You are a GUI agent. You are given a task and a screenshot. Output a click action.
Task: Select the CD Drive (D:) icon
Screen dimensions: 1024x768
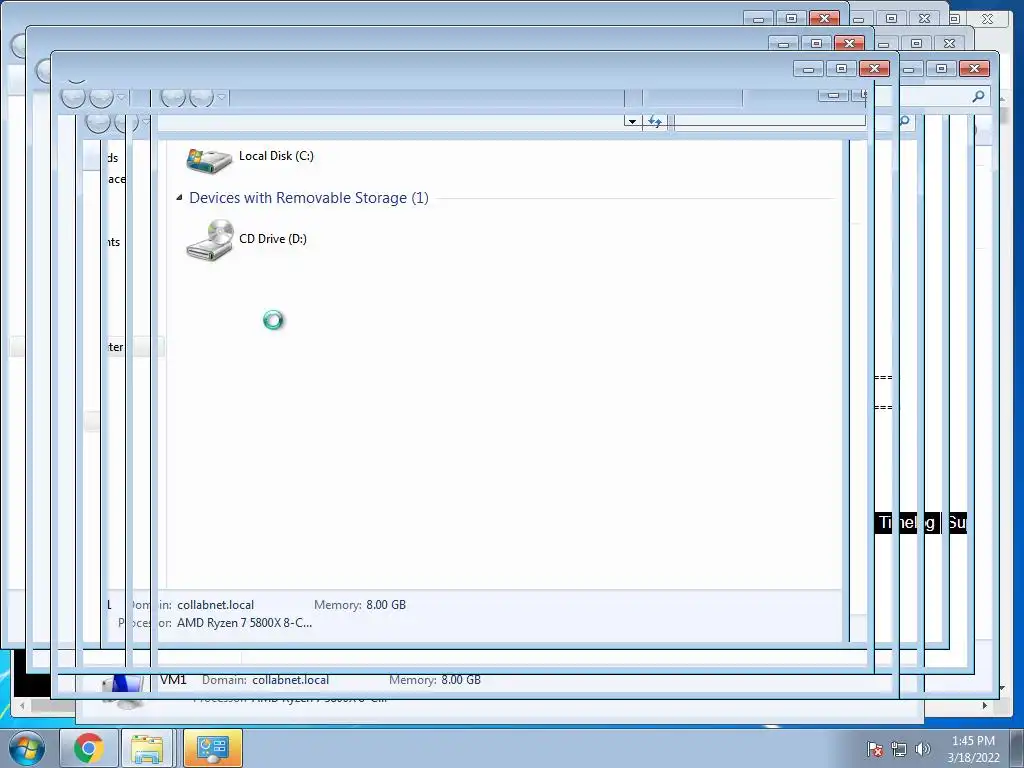[x=210, y=240]
